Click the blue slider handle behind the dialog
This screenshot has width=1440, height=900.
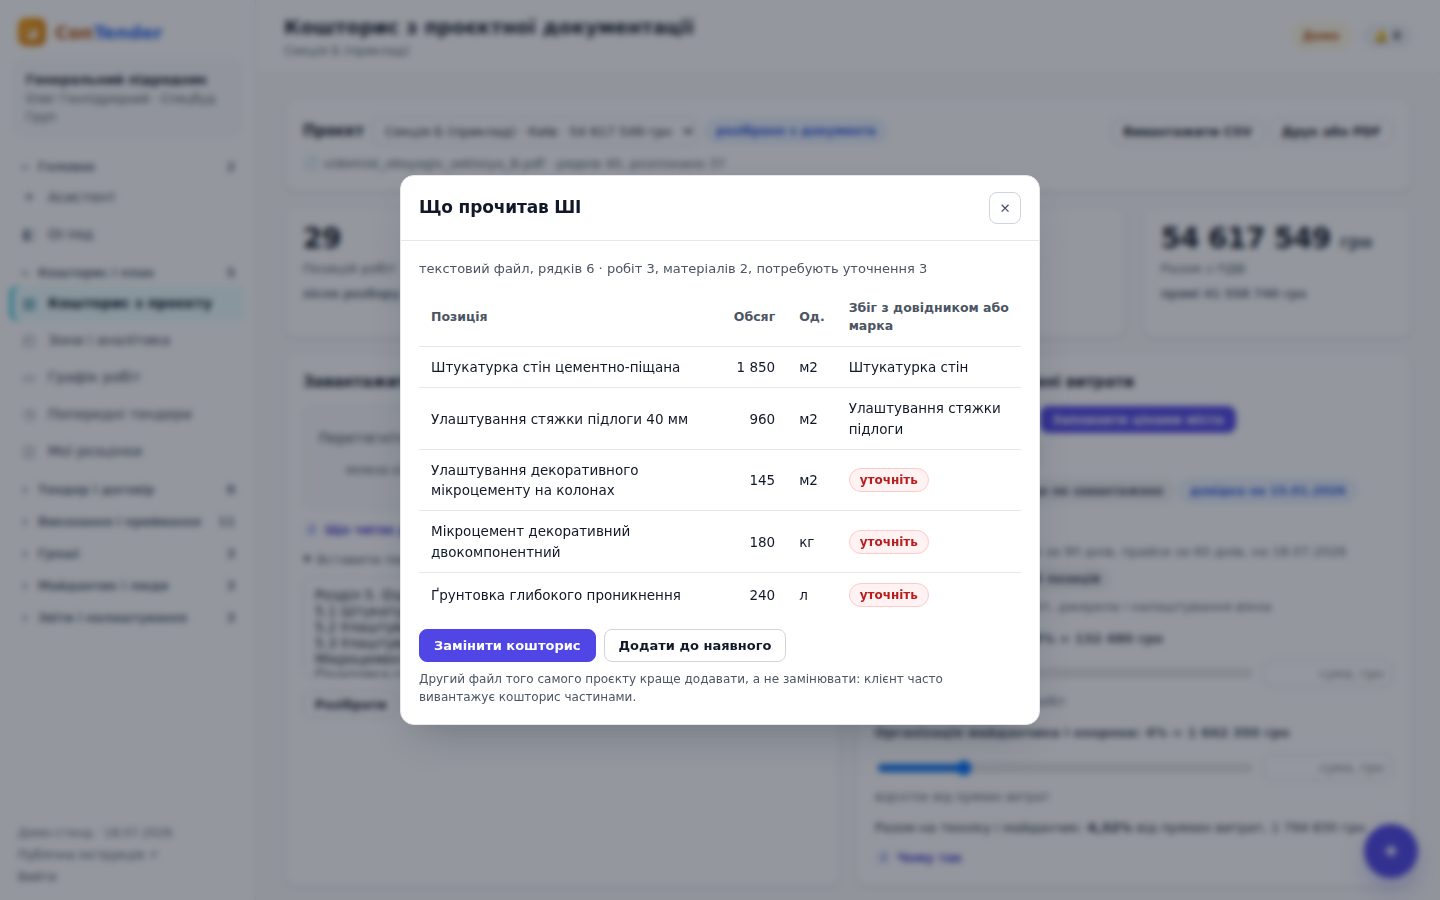(x=964, y=768)
